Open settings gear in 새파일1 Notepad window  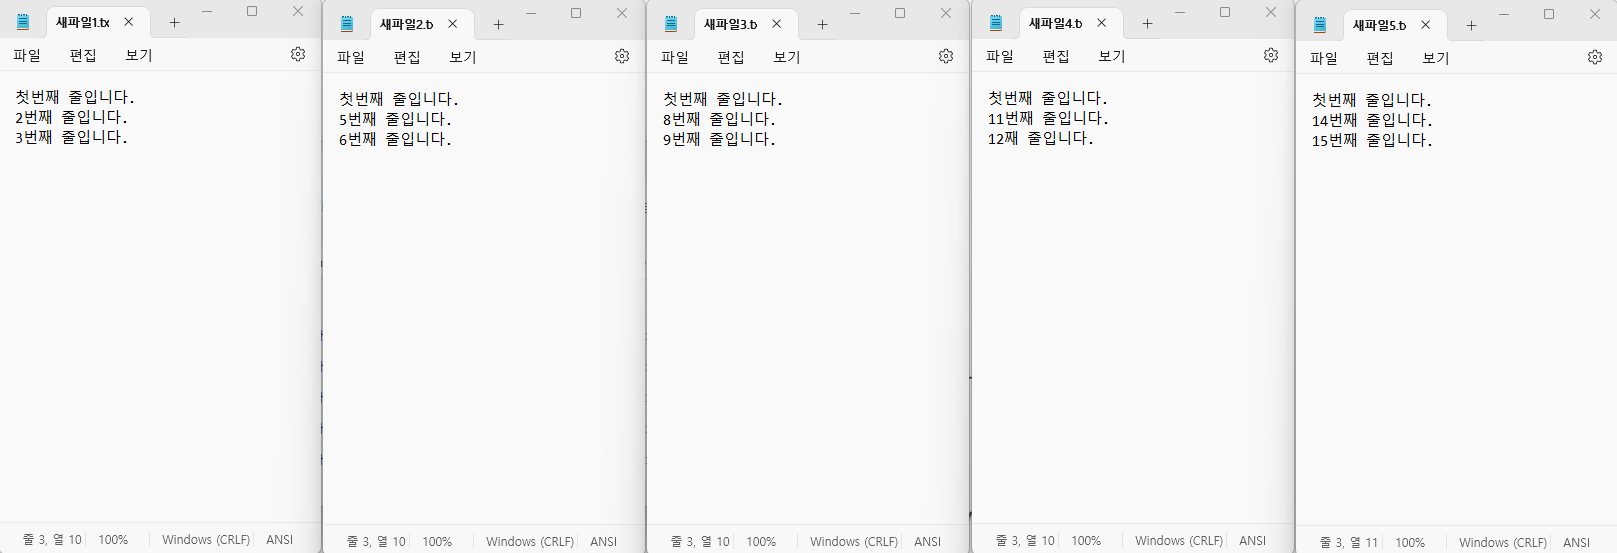[298, 54]
